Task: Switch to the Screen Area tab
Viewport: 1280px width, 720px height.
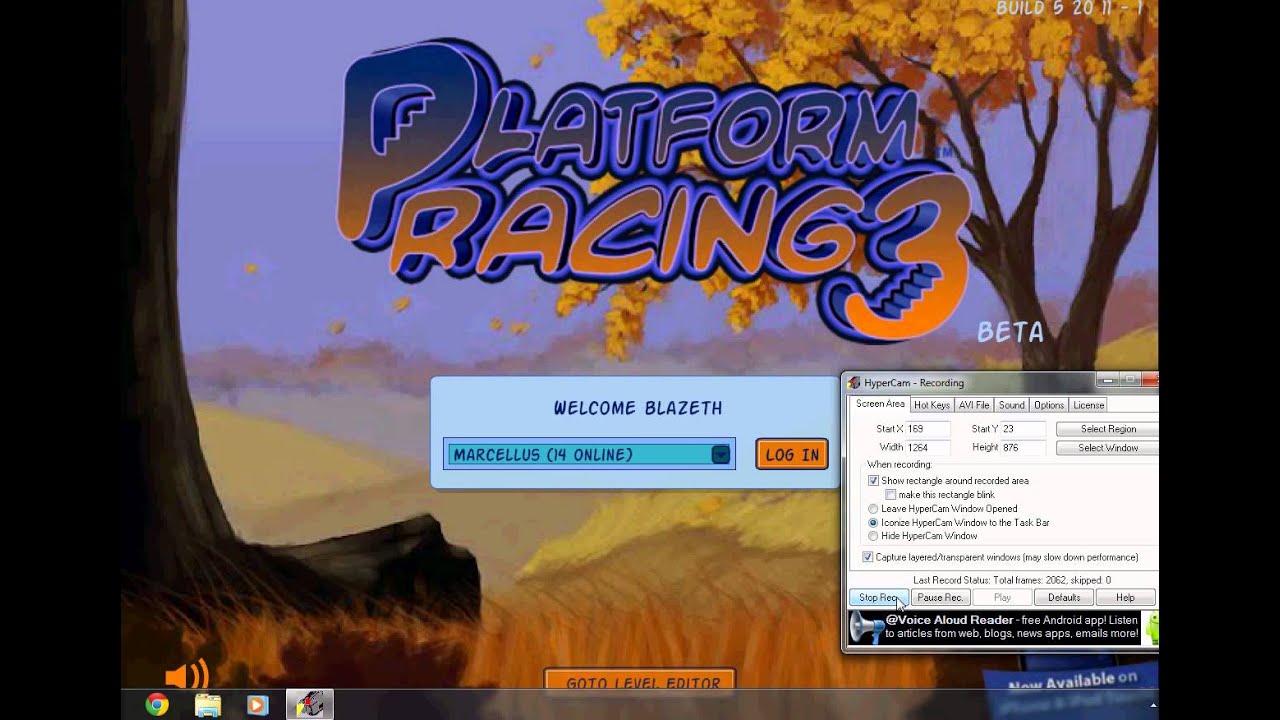Action: click(880, 404)
